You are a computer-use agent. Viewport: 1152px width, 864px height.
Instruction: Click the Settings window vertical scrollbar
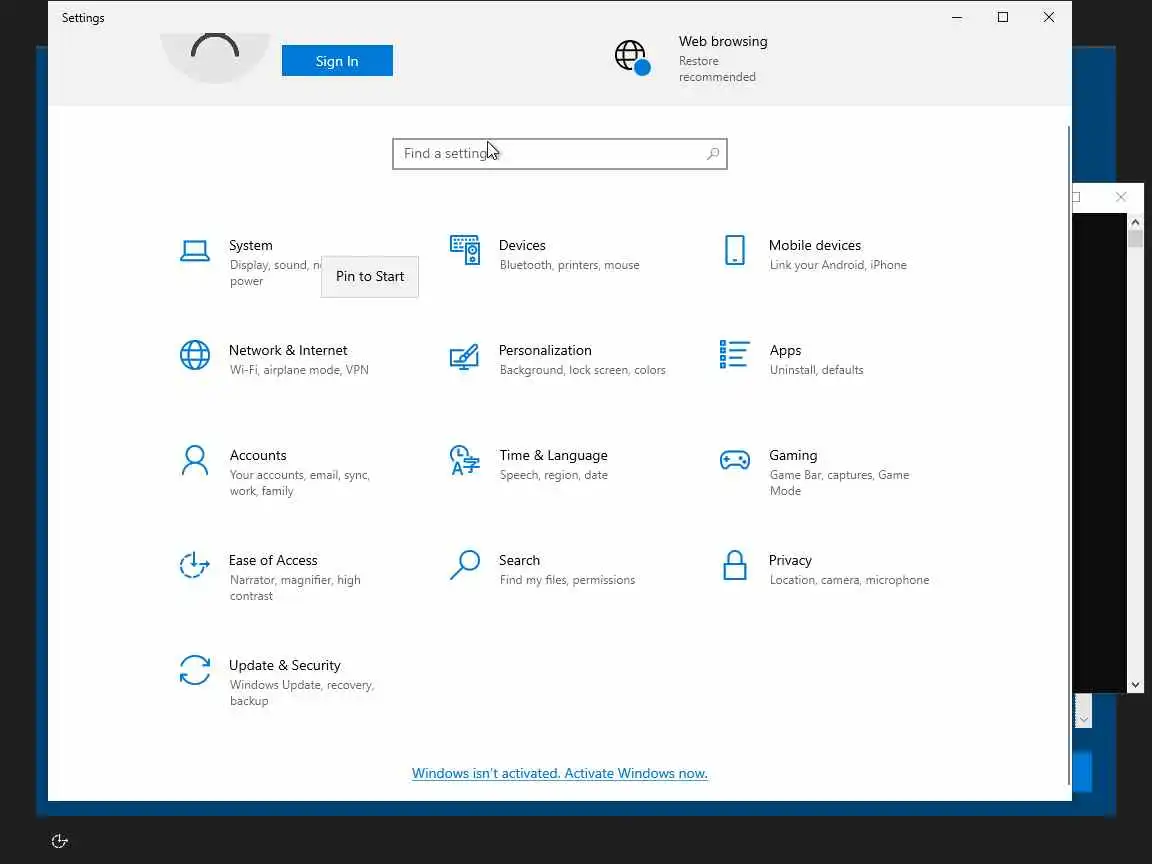point(1069,456)
